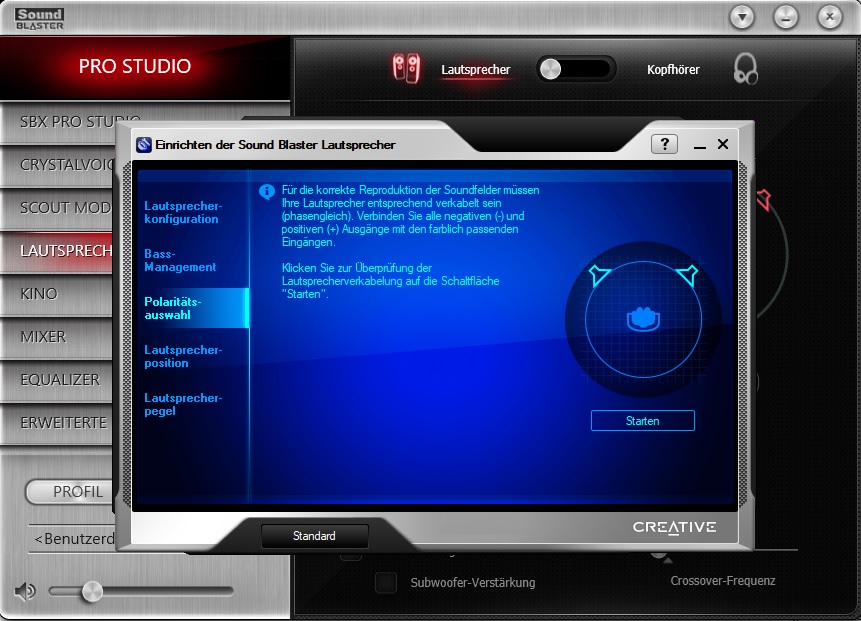Click the volume speaker icon beside the master slider

[x=25, y=591]
